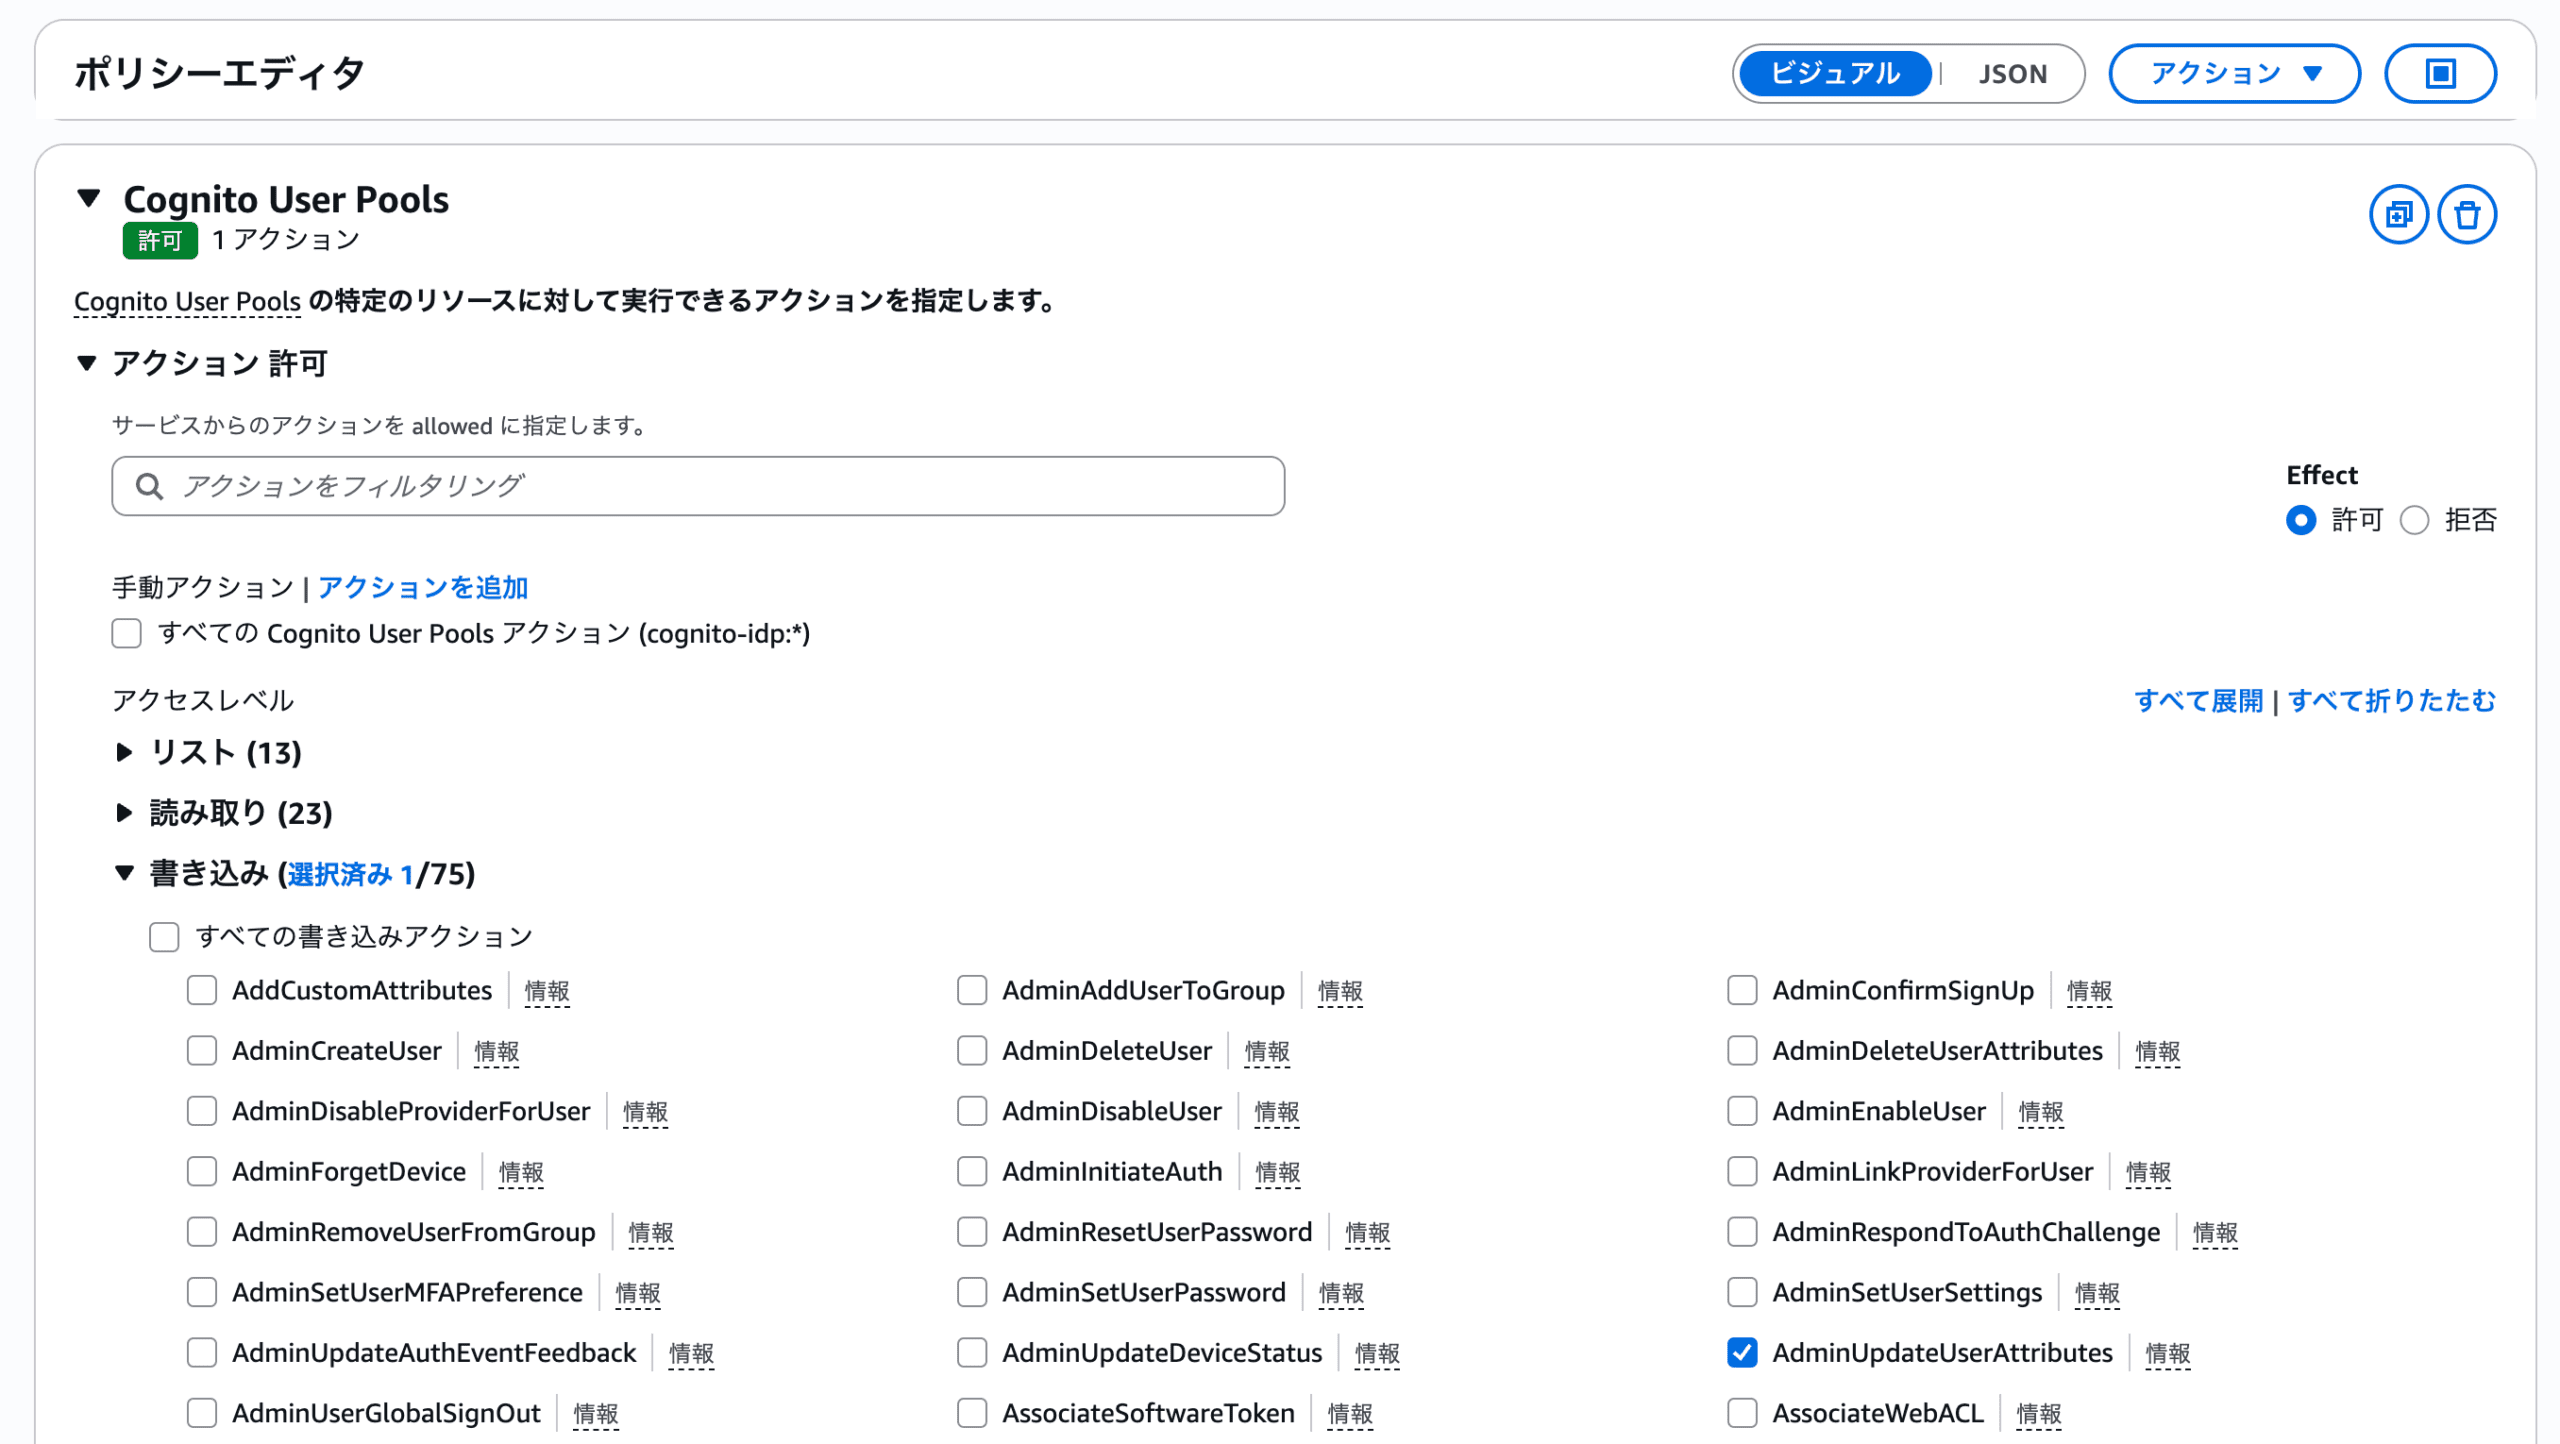
Task: Click the アクションを追加 link
Action: coord(422,587)
